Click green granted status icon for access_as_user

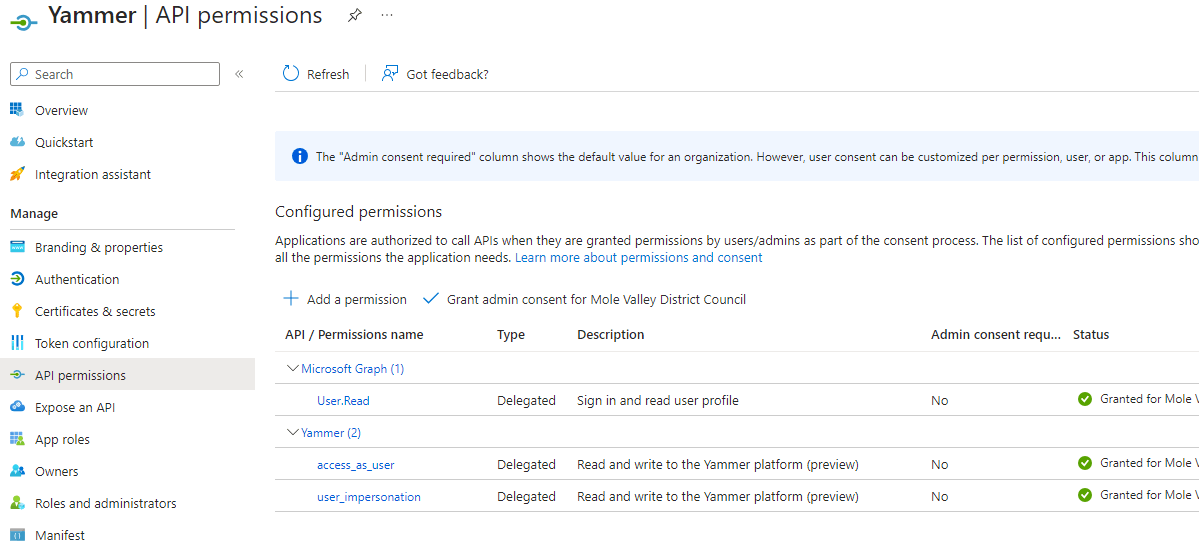pos(1084,463)
